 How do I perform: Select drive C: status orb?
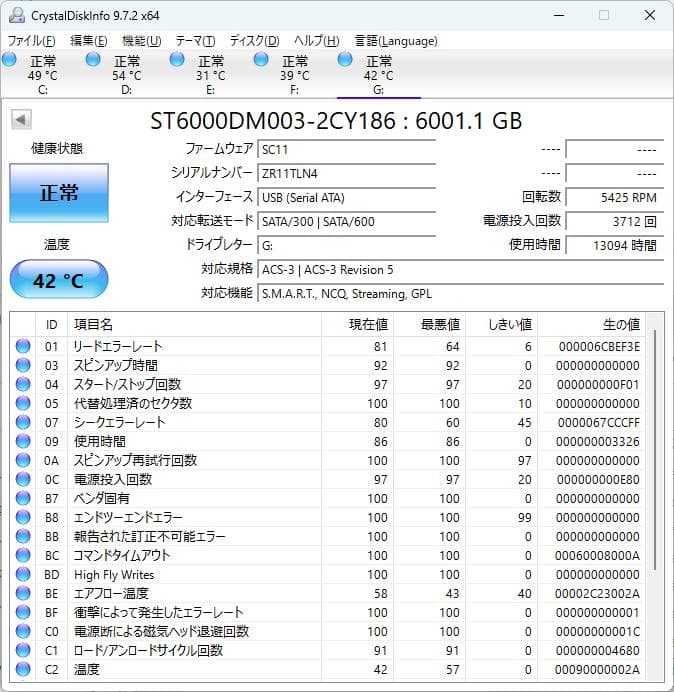[10, 60]
